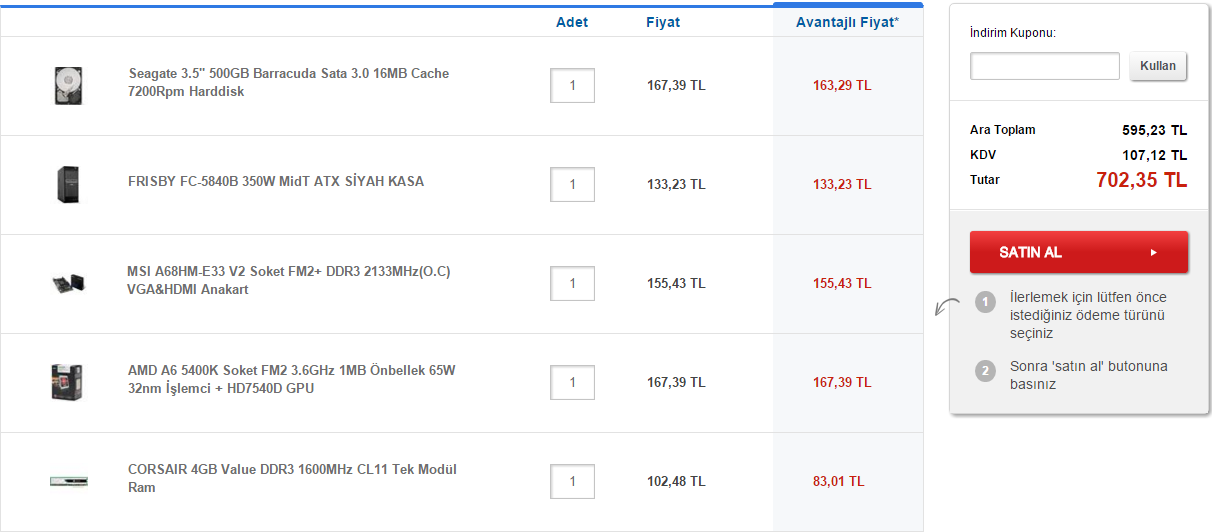Image resolution: width=1212 pixels, height=532 pixels.
Task: Click the quantity box for FRISBY case
Action: 572,184
